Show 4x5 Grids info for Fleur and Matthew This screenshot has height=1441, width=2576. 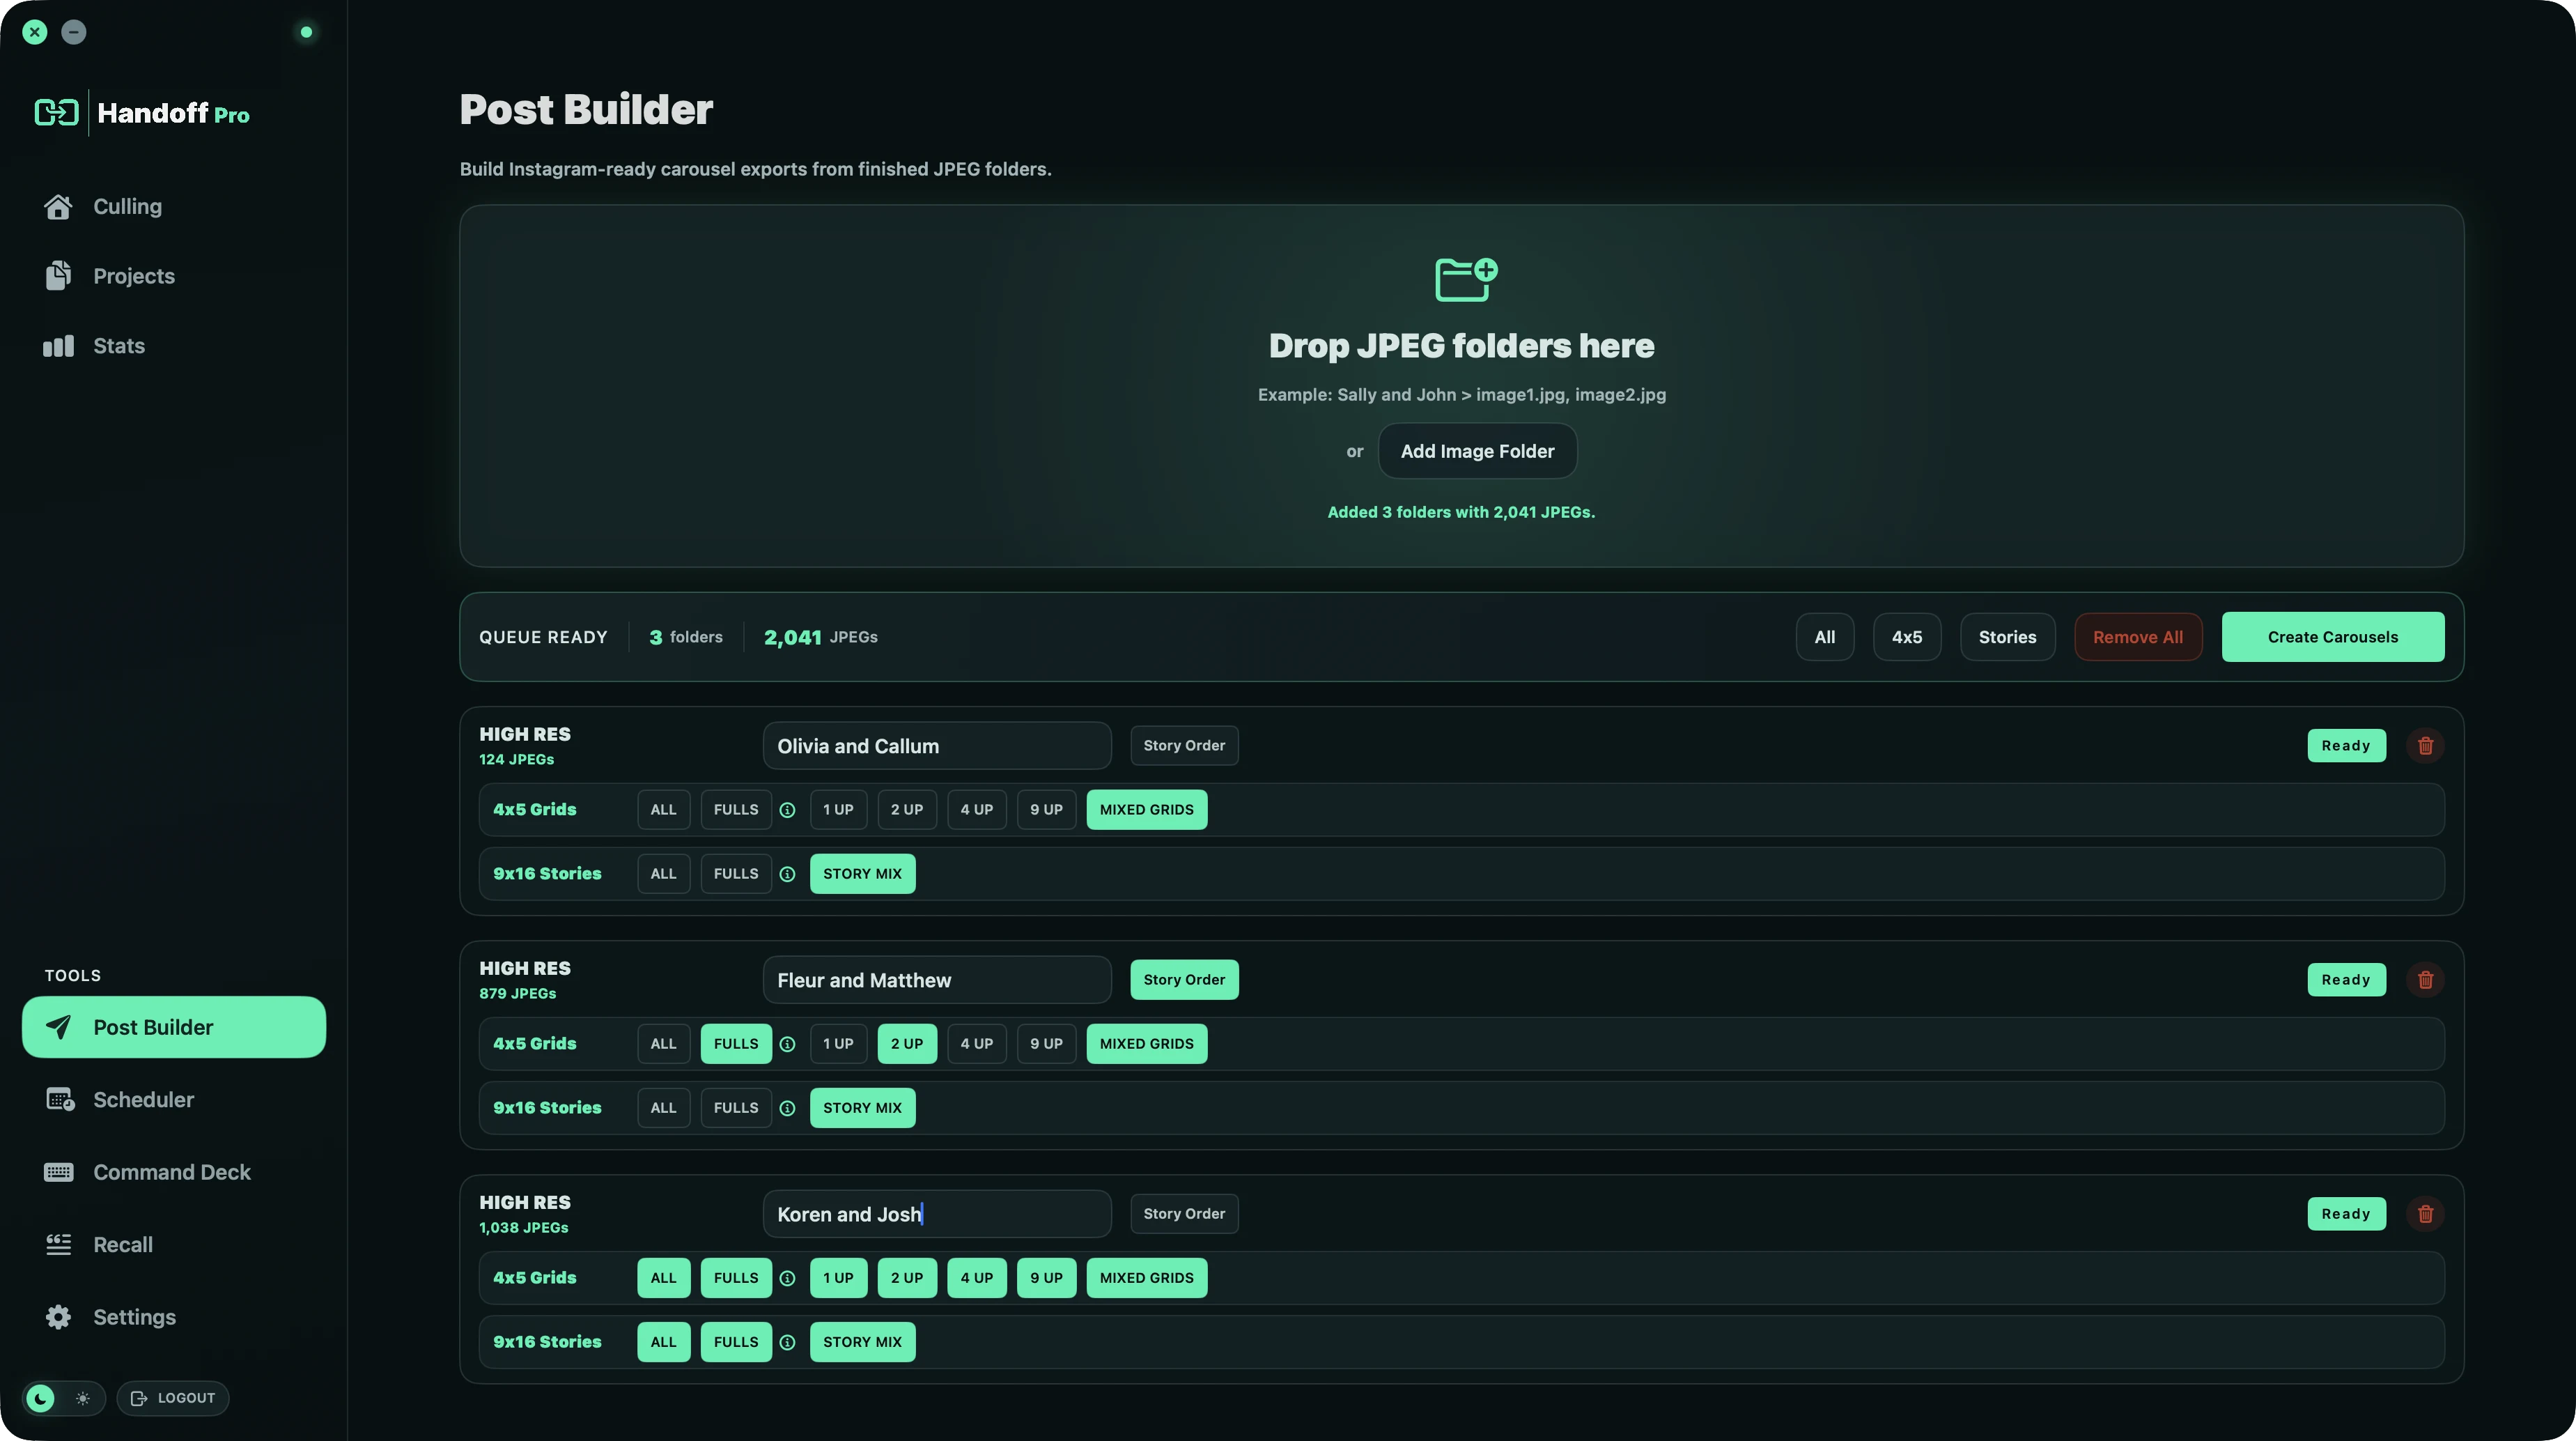788,1044
